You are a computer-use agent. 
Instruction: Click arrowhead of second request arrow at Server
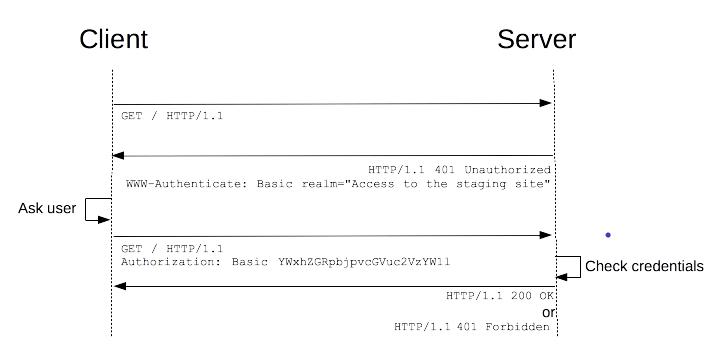tap(545, 235)
